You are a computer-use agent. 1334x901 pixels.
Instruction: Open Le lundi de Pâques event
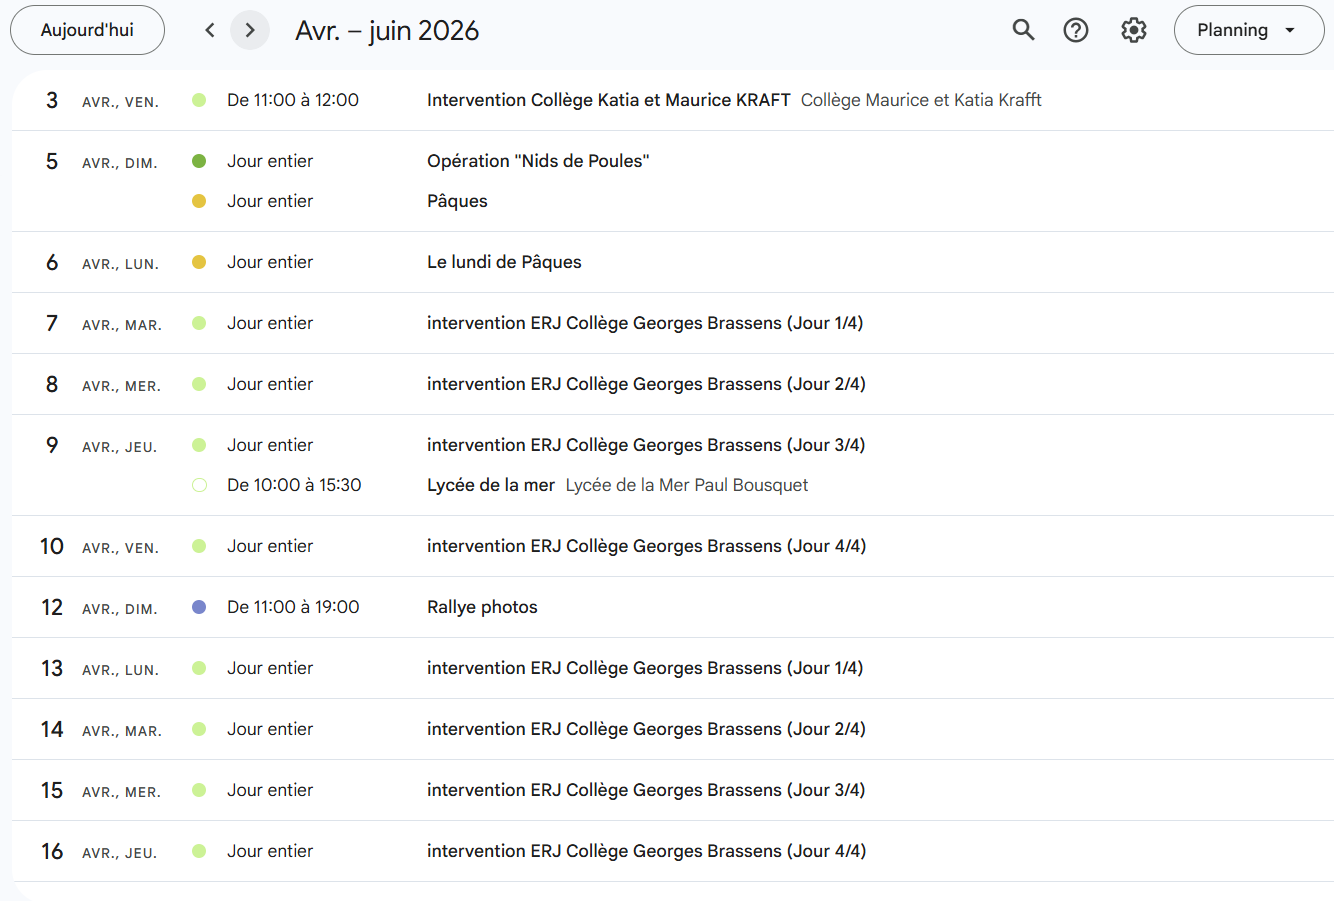[504, 262]
